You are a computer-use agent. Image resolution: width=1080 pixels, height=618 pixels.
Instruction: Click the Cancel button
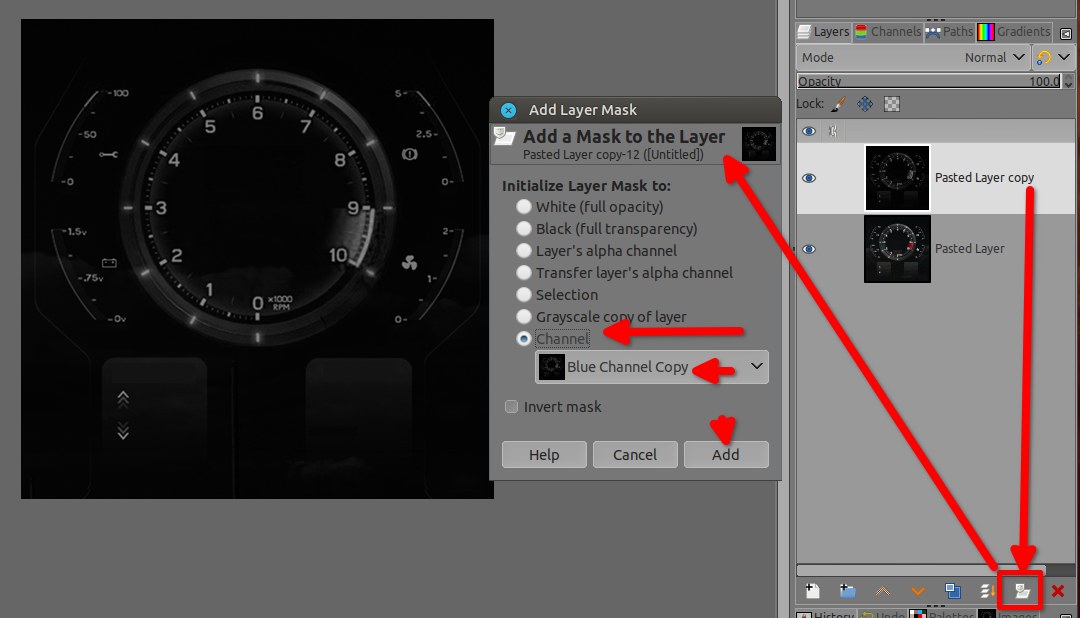tap(635, 455)
